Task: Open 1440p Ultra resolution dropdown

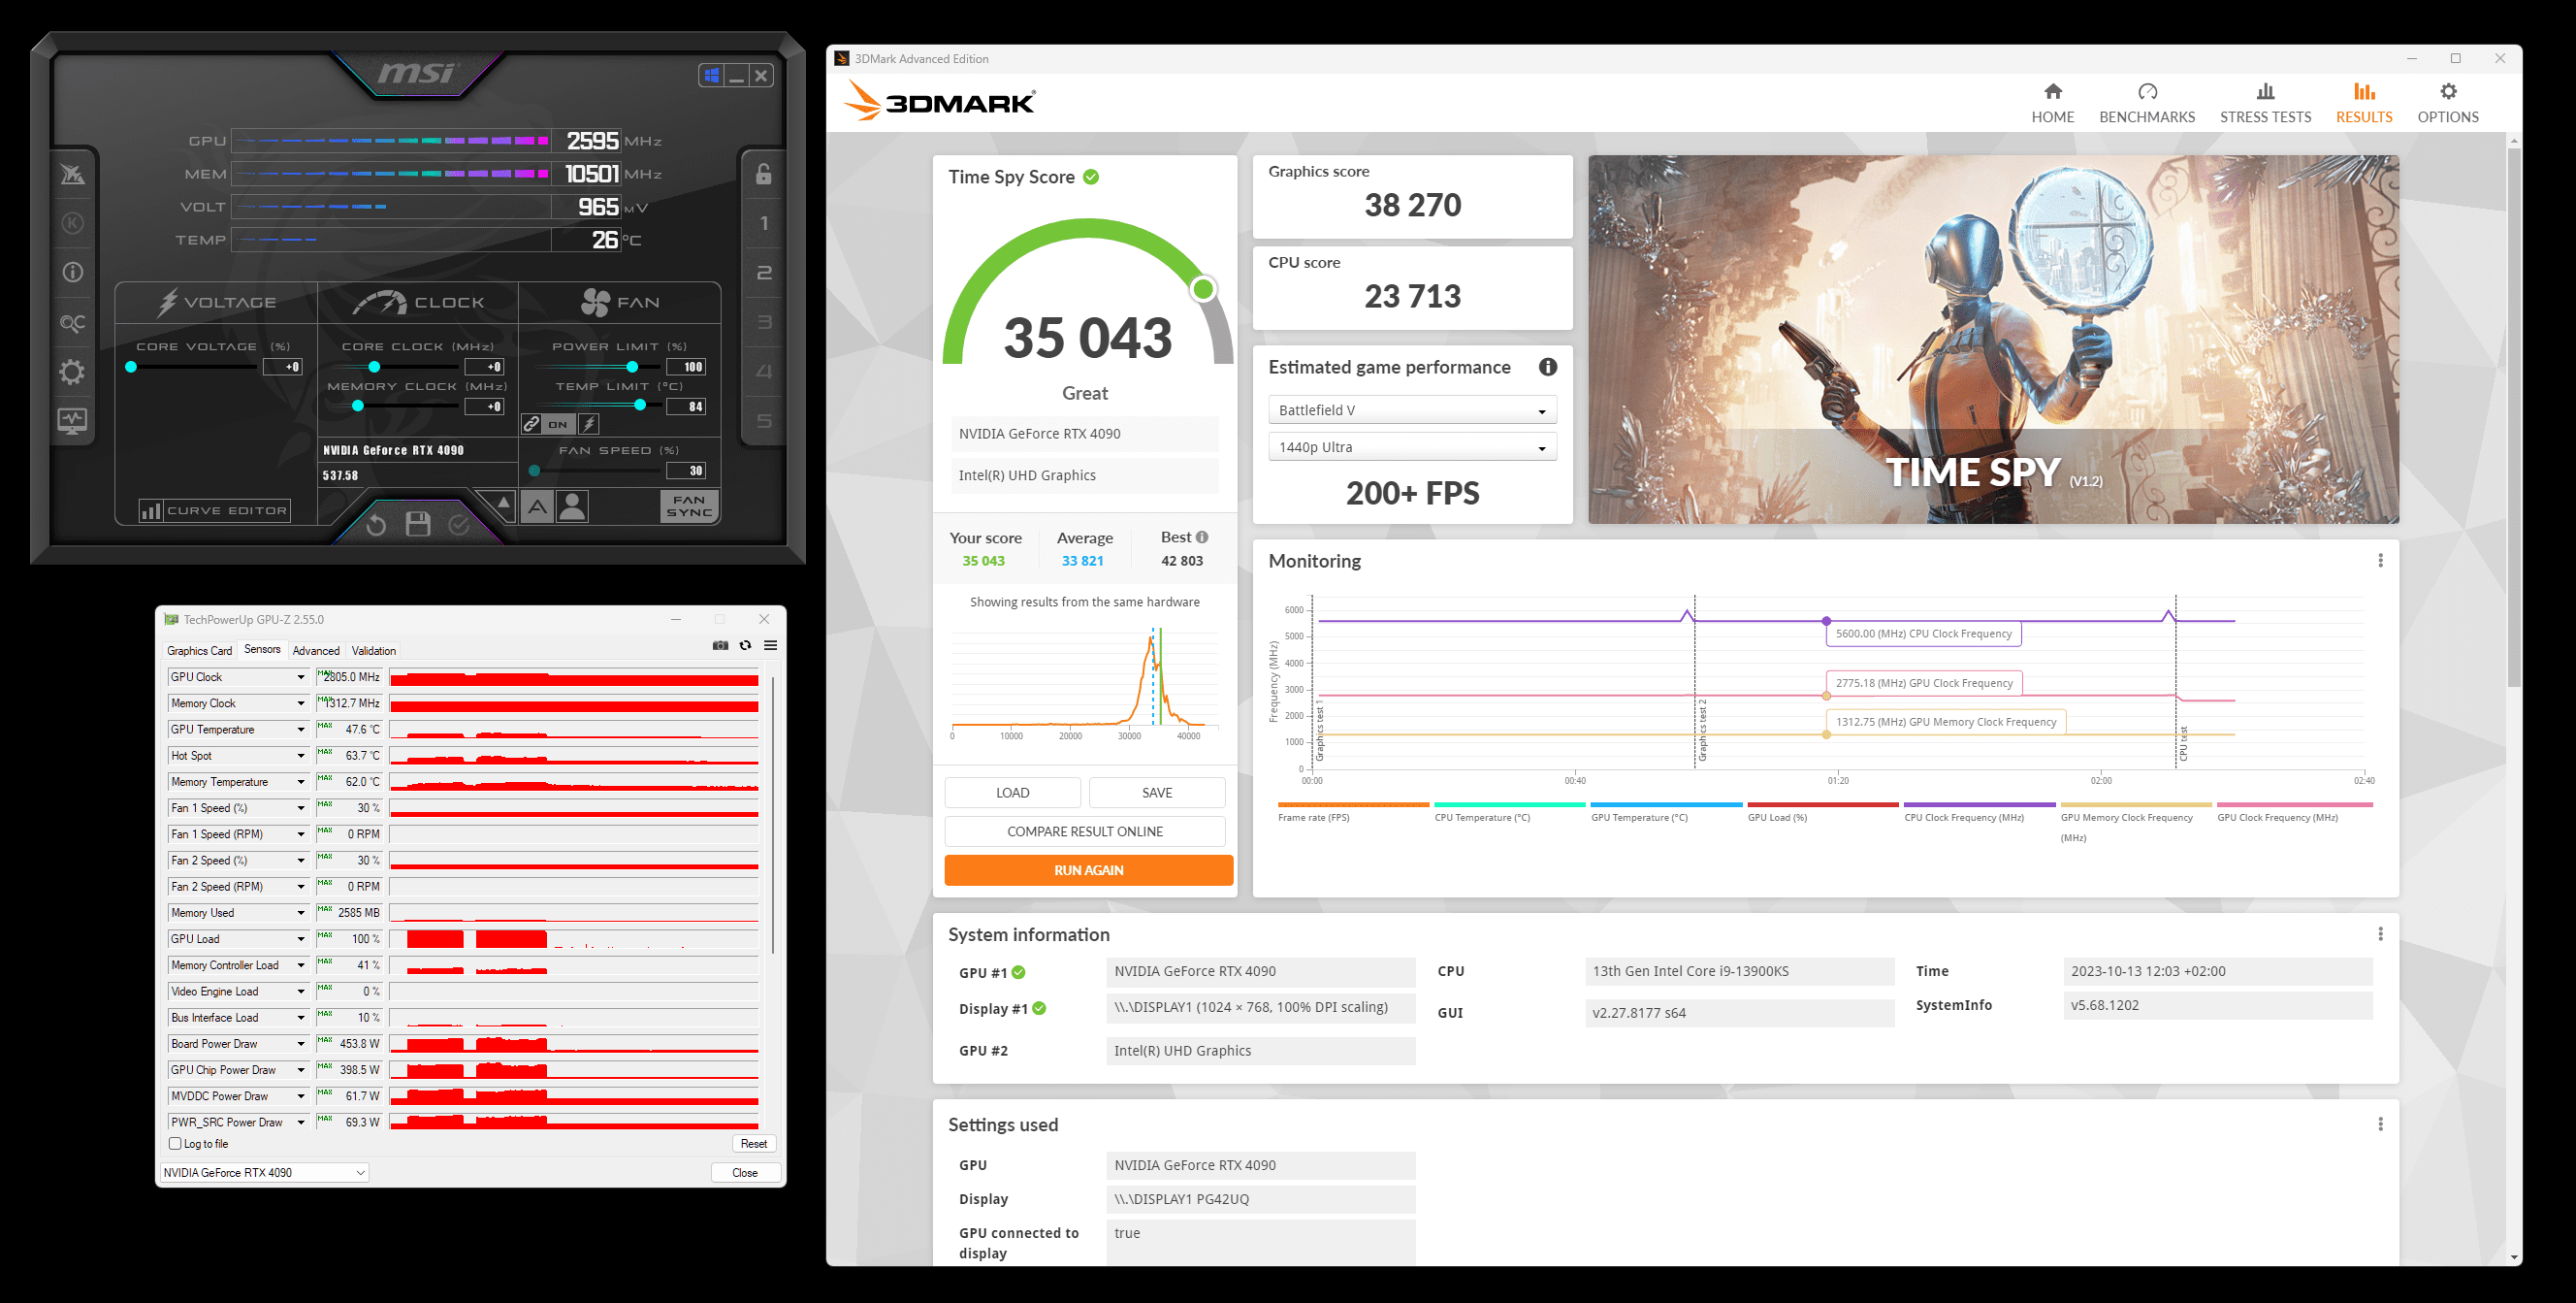Action: tap(1411, 447)
